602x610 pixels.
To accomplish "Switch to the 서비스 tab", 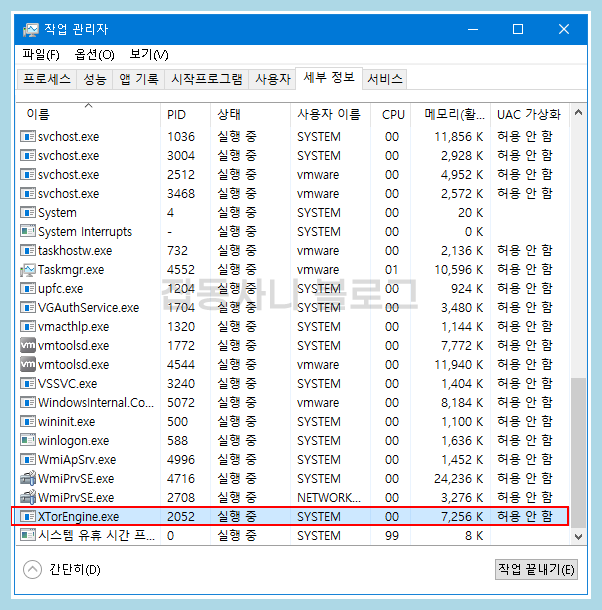I will [384, 79].
